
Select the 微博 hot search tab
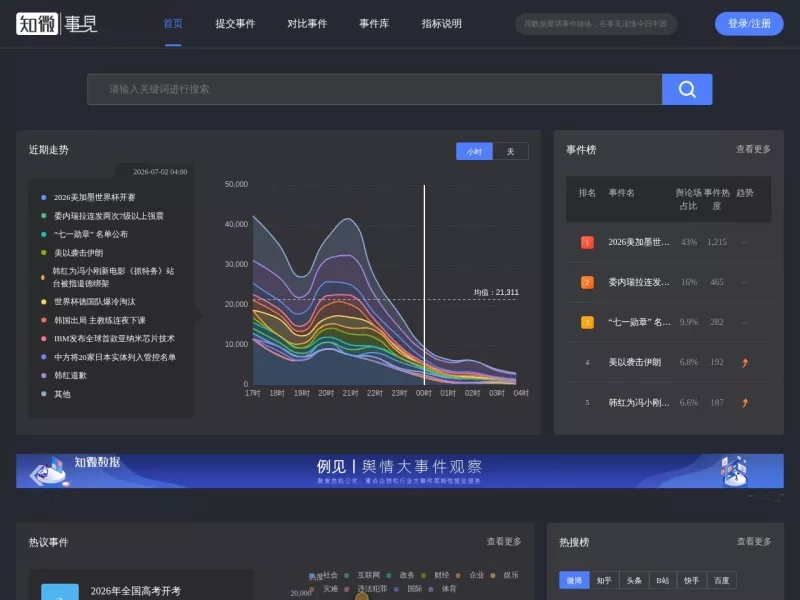pos(574,580)
